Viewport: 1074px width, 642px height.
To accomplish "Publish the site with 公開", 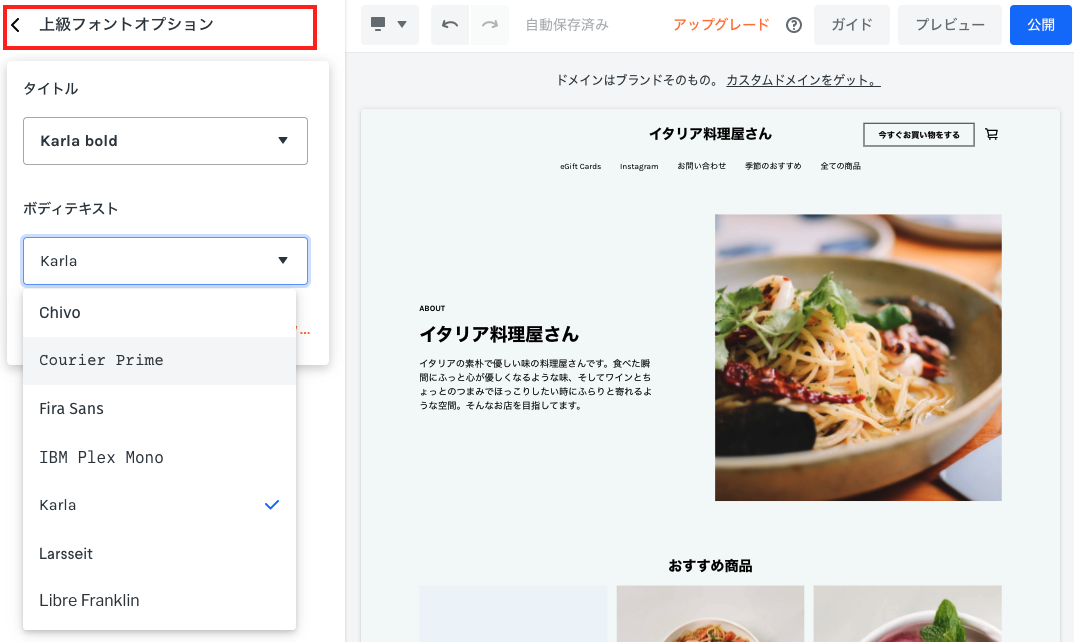I will point(1040,25).
